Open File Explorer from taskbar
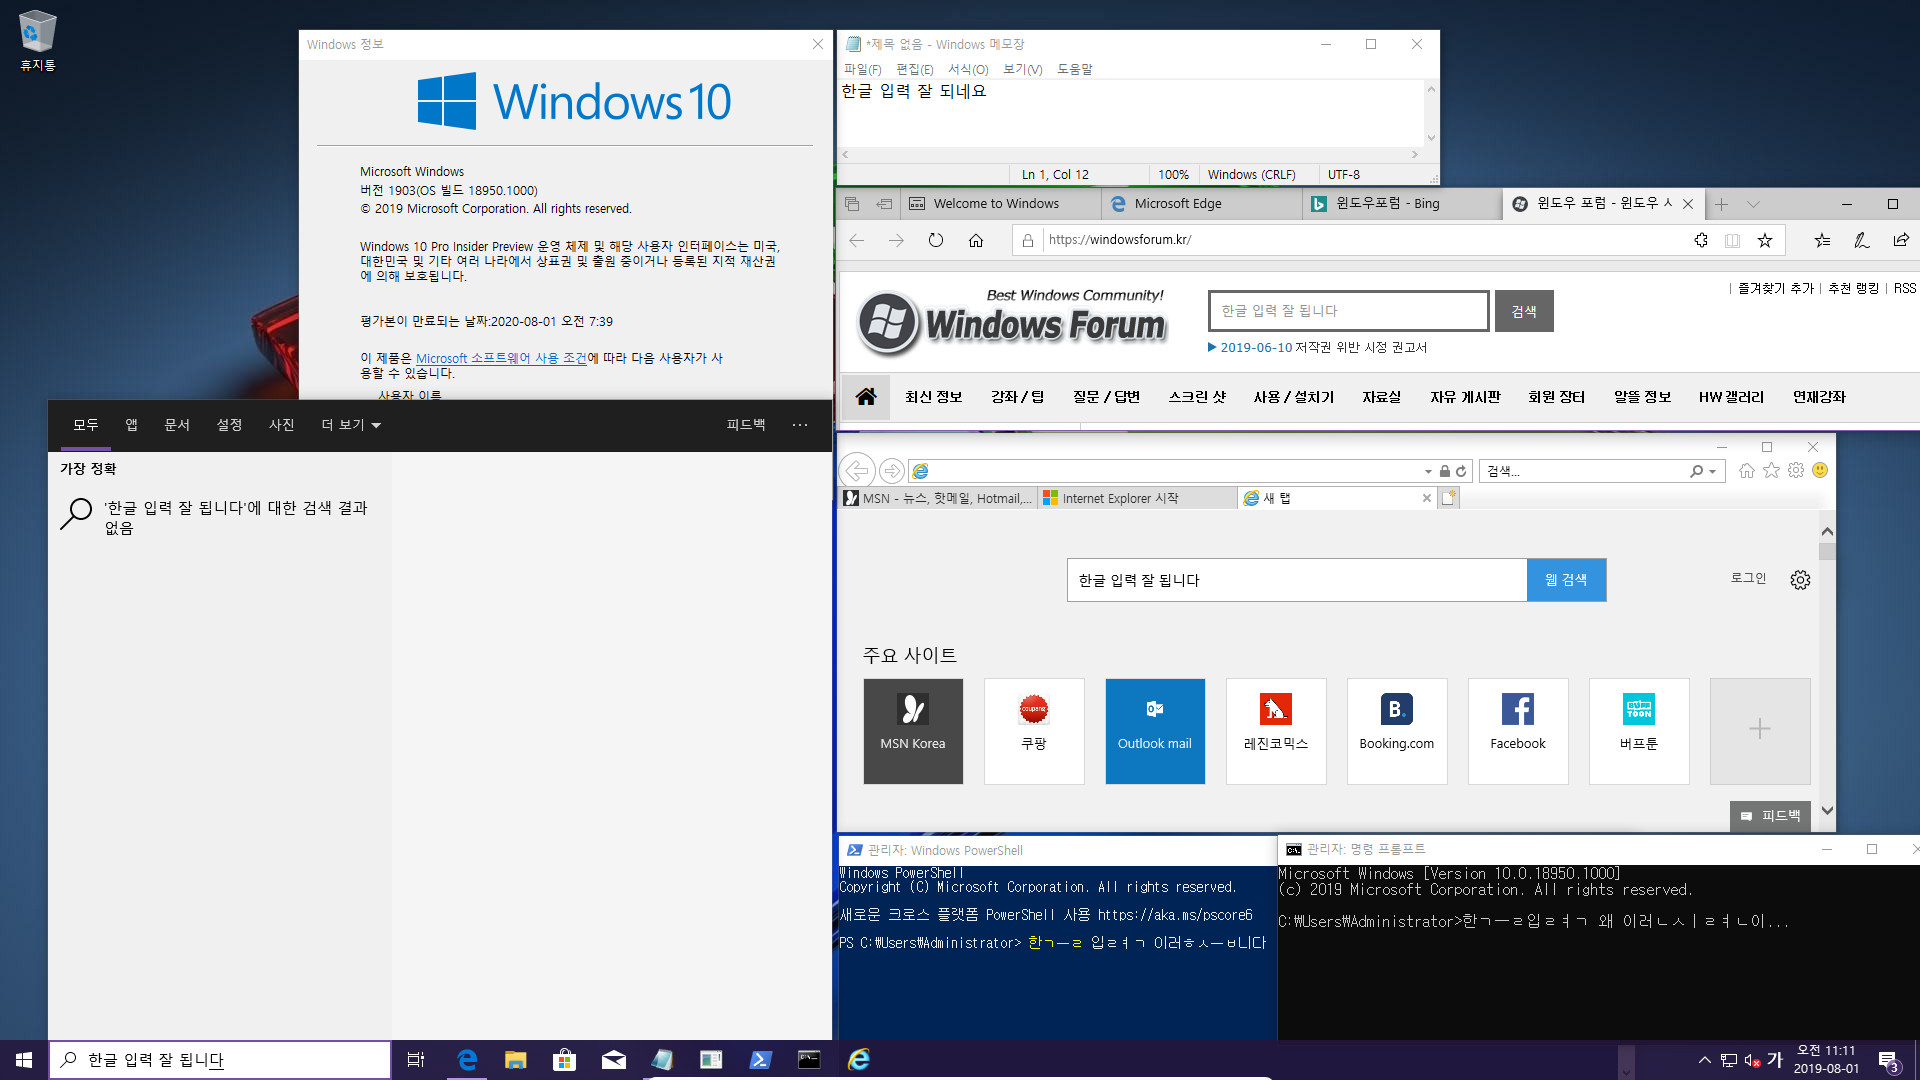Viewport: 1920px width, 1080px height. [516, 1060]
